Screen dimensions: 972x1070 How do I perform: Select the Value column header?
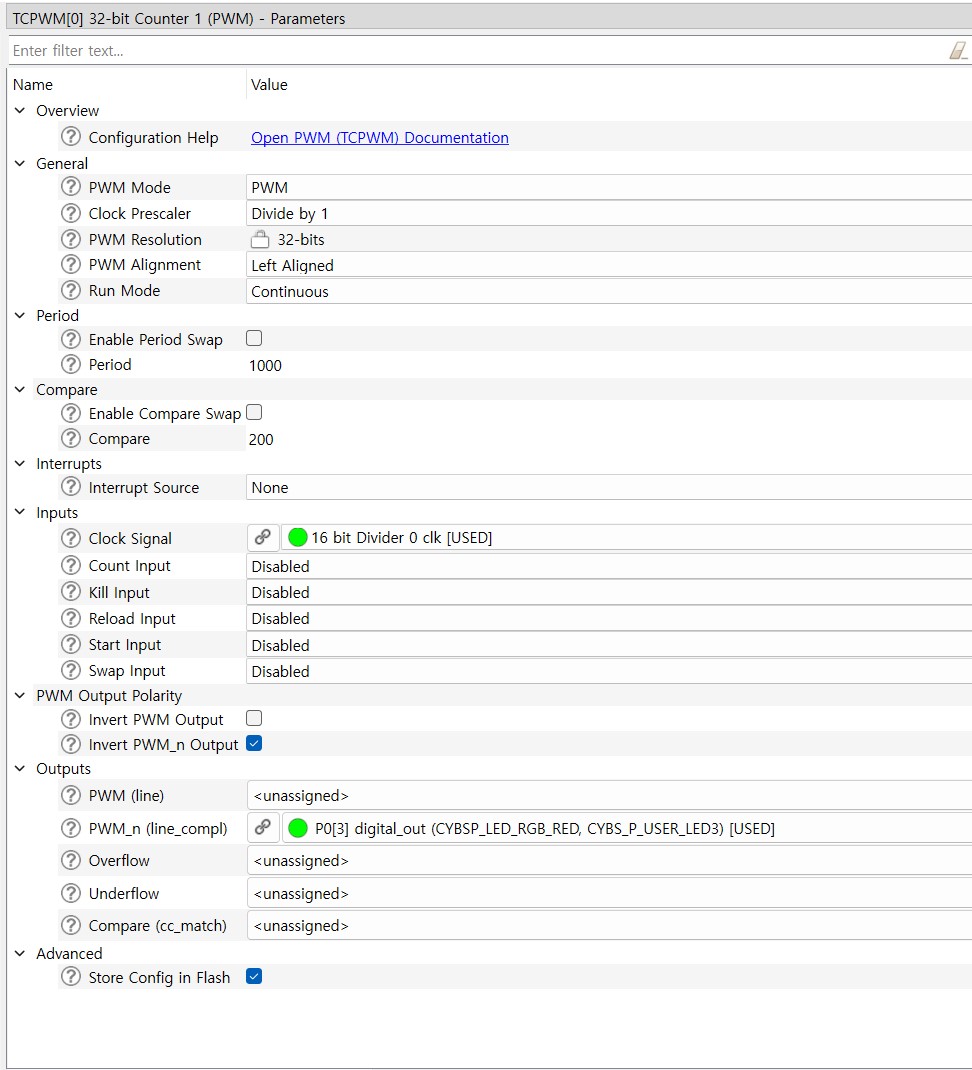(268, 85)
